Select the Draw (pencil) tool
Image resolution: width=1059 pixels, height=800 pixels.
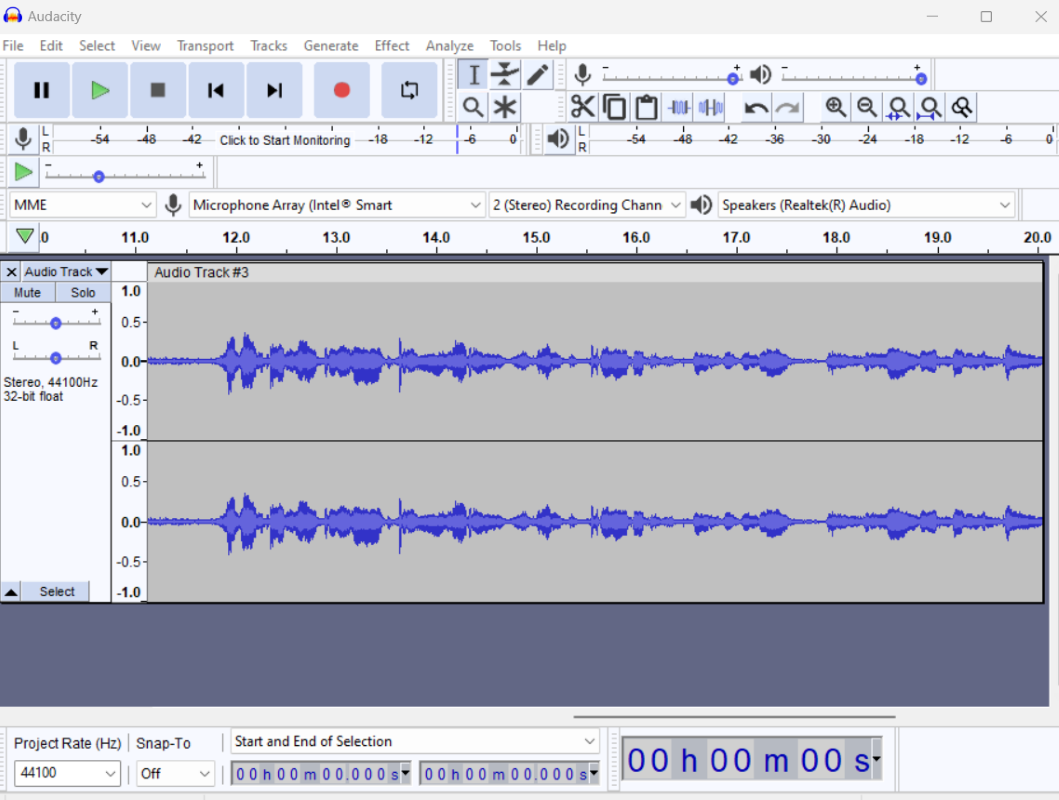tap(538, 75)
